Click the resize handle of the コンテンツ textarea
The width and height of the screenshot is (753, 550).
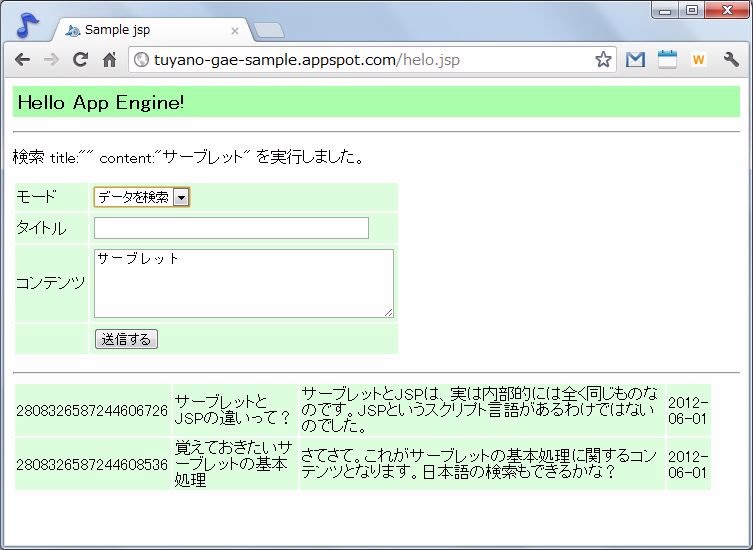388,313
